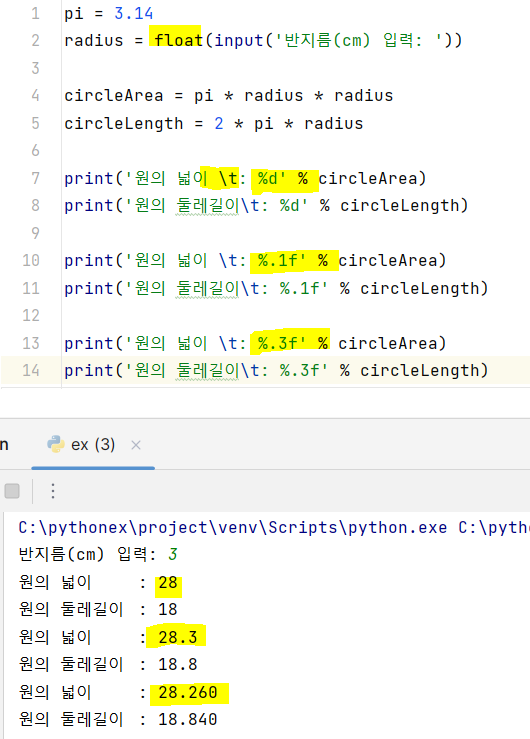Open the python.exe path link in console

point(233,527)
